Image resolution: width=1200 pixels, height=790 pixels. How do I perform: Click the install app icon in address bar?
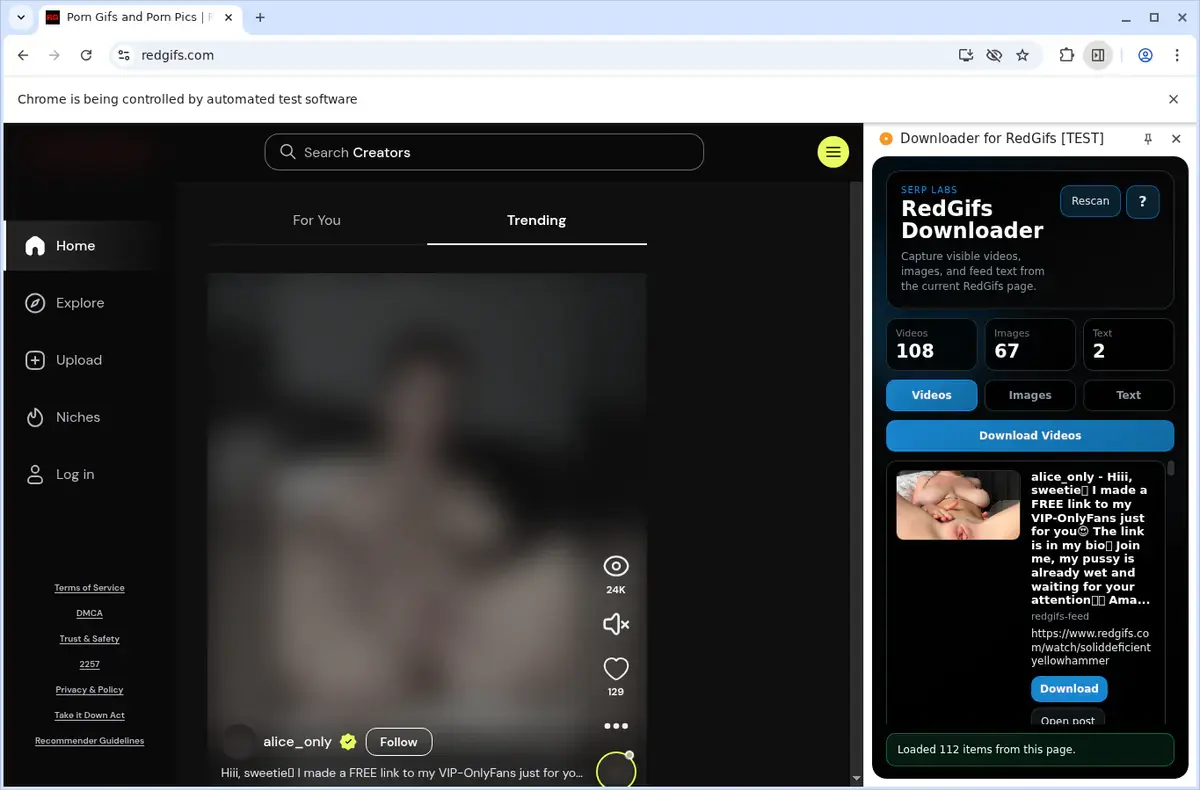tap(966, 55)
